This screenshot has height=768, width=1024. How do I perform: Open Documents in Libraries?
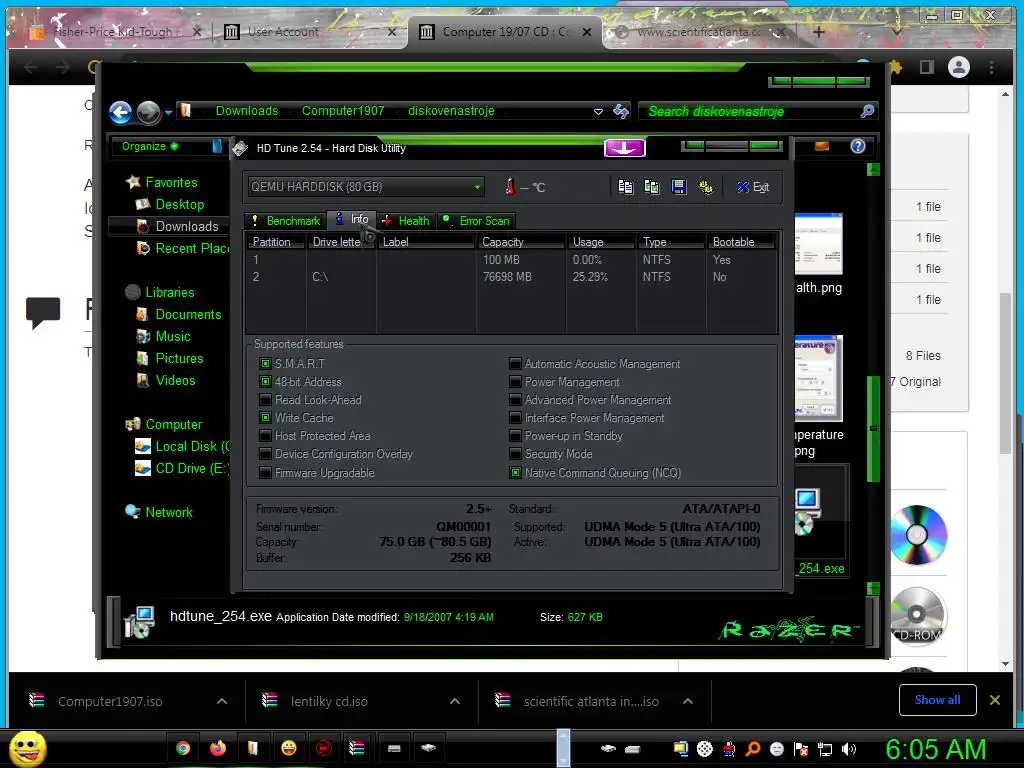(188, 314)
